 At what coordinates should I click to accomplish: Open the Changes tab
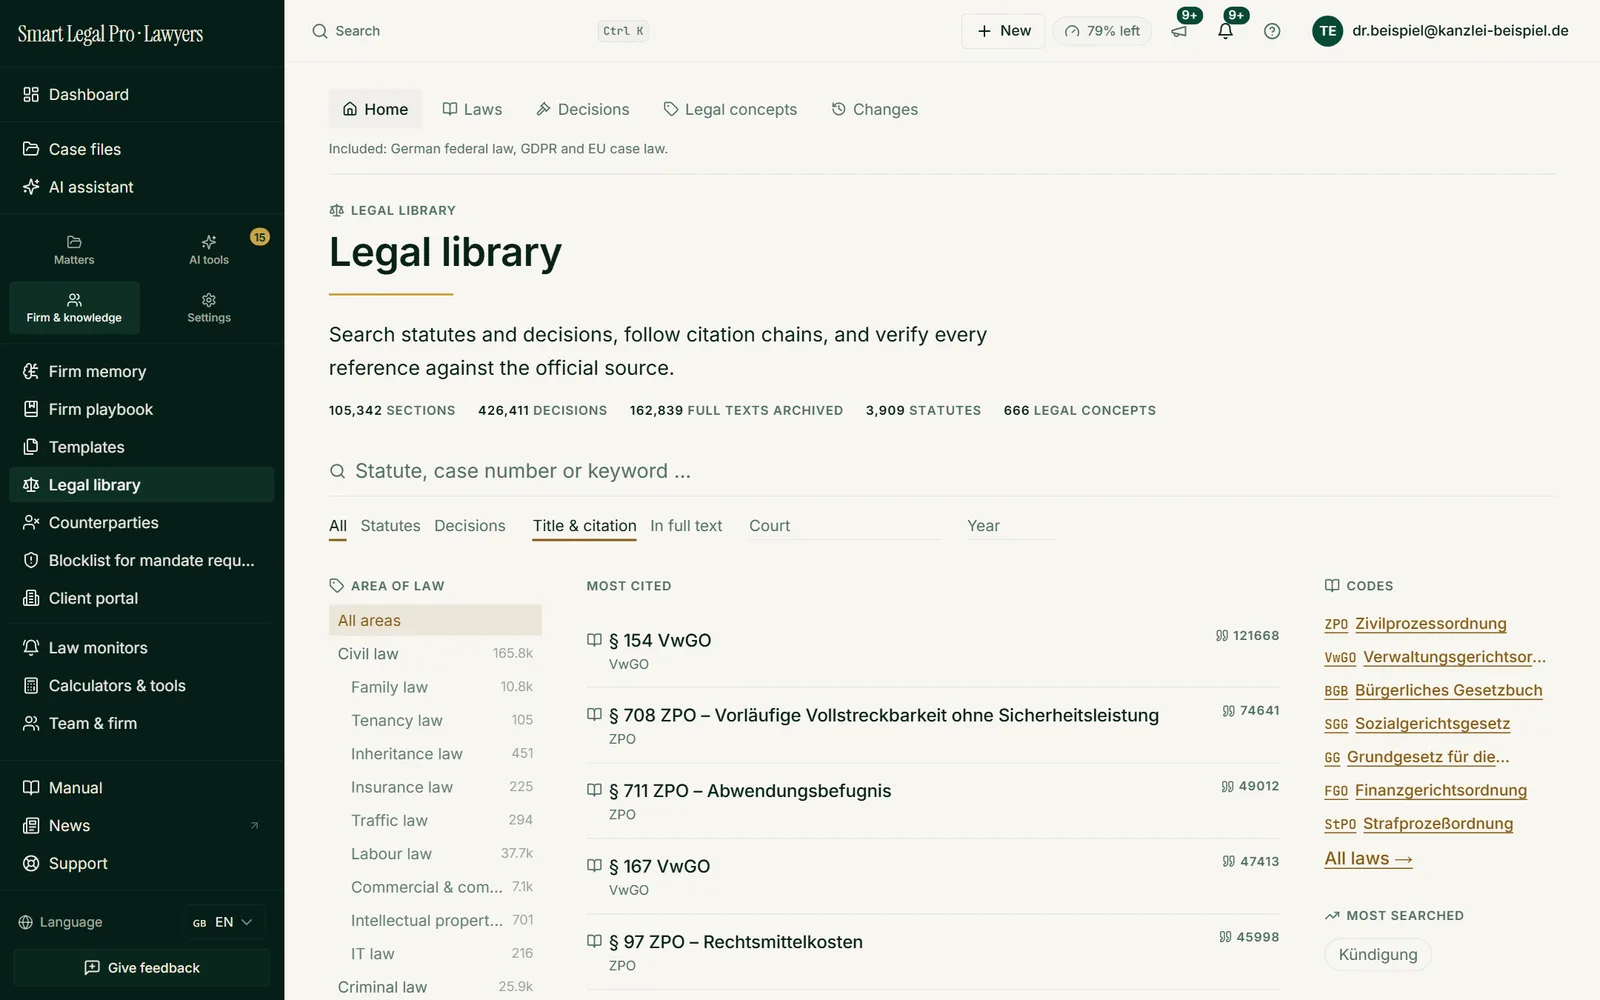875,109
